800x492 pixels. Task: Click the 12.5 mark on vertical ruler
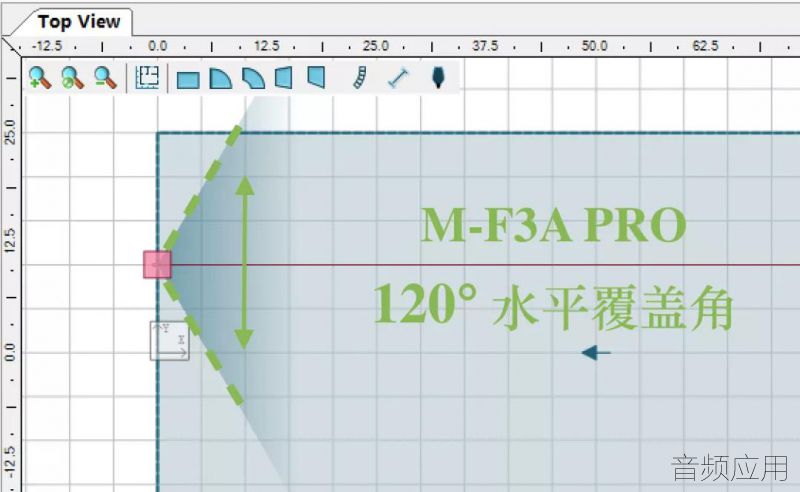tap(10, 240)
